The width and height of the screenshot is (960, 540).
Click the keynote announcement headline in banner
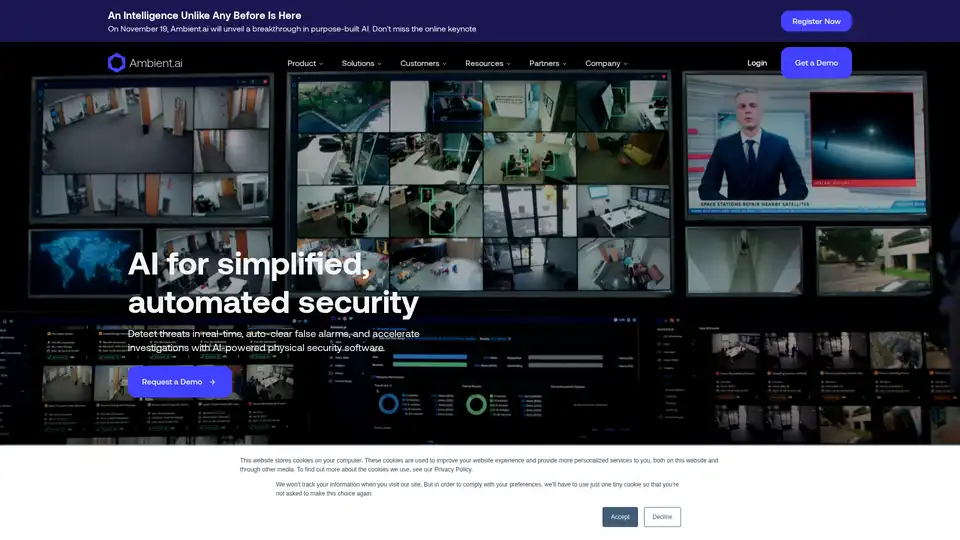205,16
